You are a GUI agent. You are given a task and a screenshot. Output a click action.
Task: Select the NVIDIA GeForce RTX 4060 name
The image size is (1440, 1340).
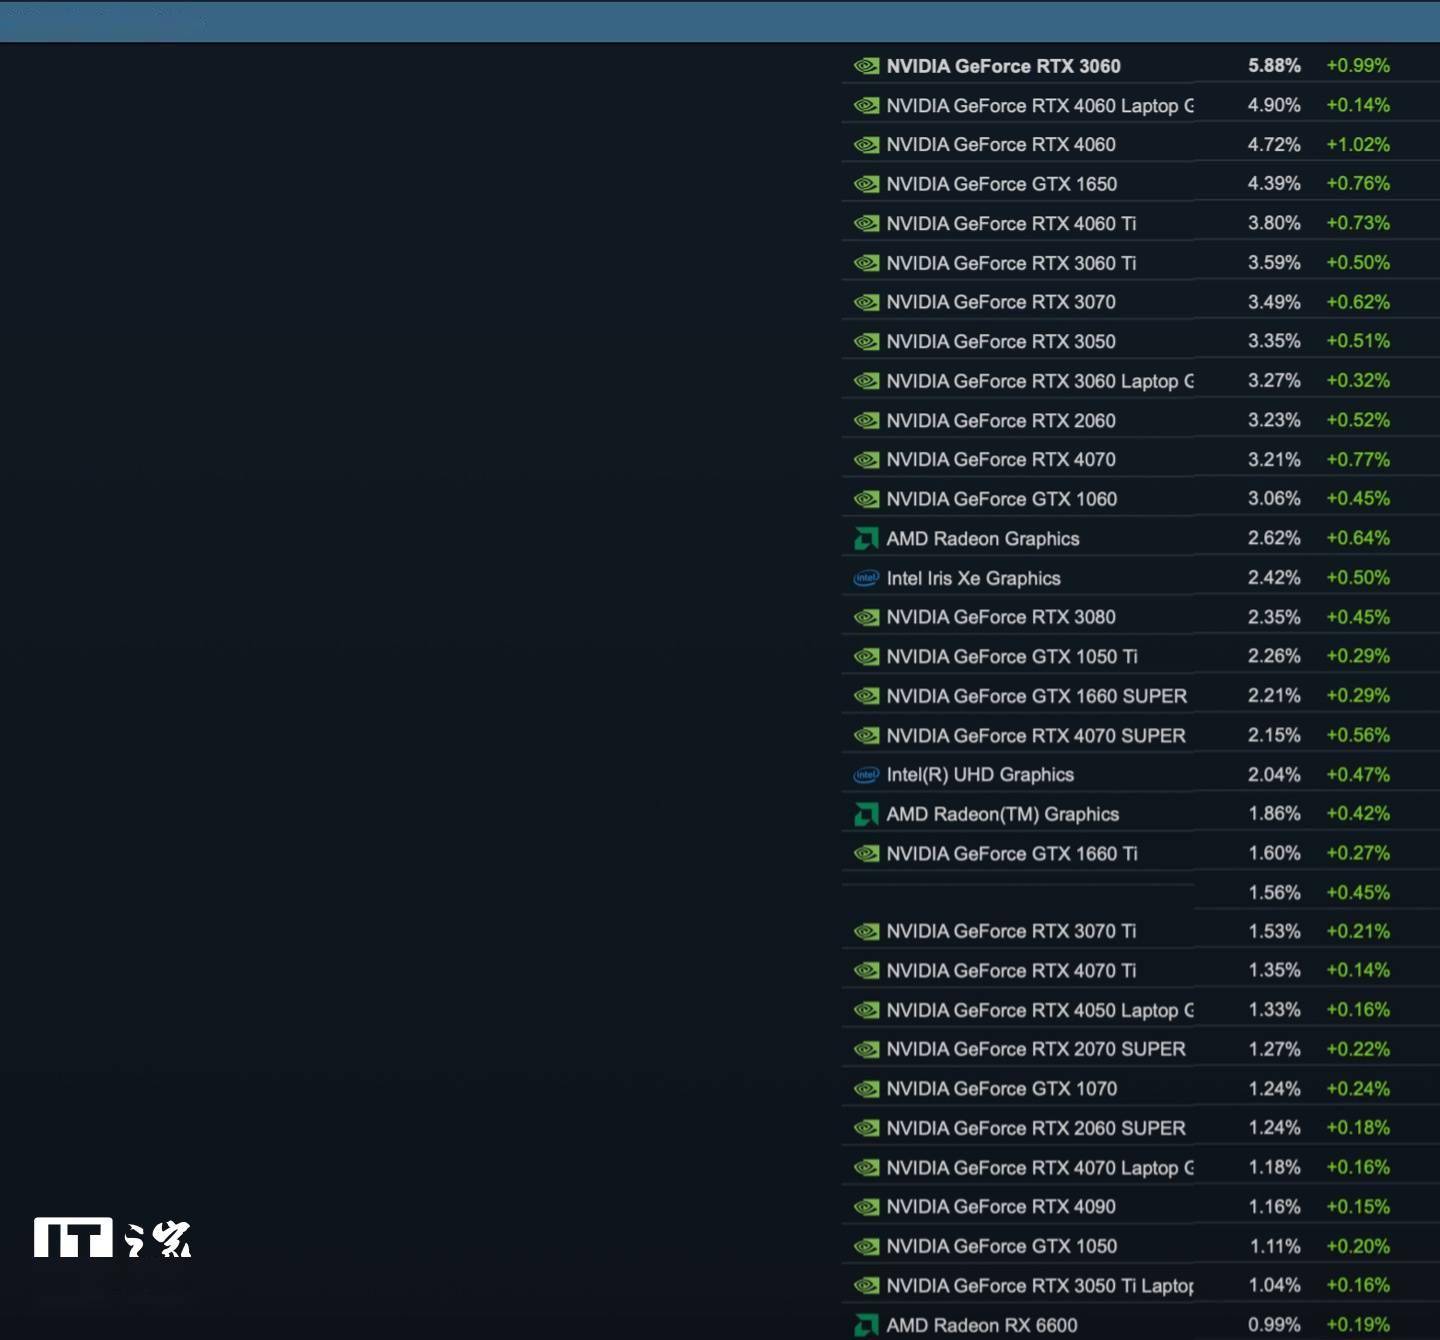(1001, 145)
